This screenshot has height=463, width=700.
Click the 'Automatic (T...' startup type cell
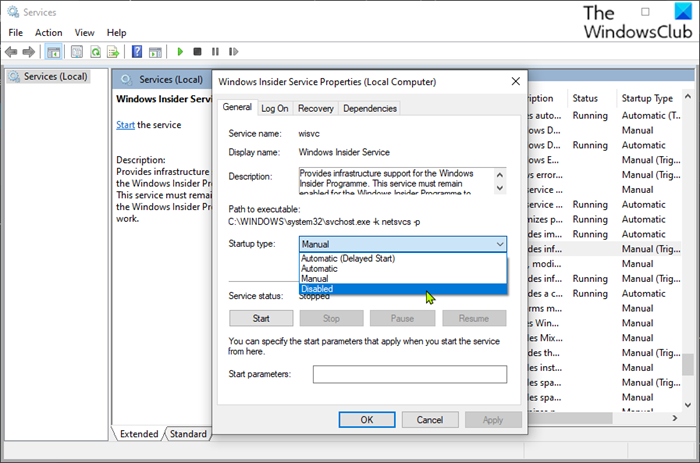(x=651, y=116)
